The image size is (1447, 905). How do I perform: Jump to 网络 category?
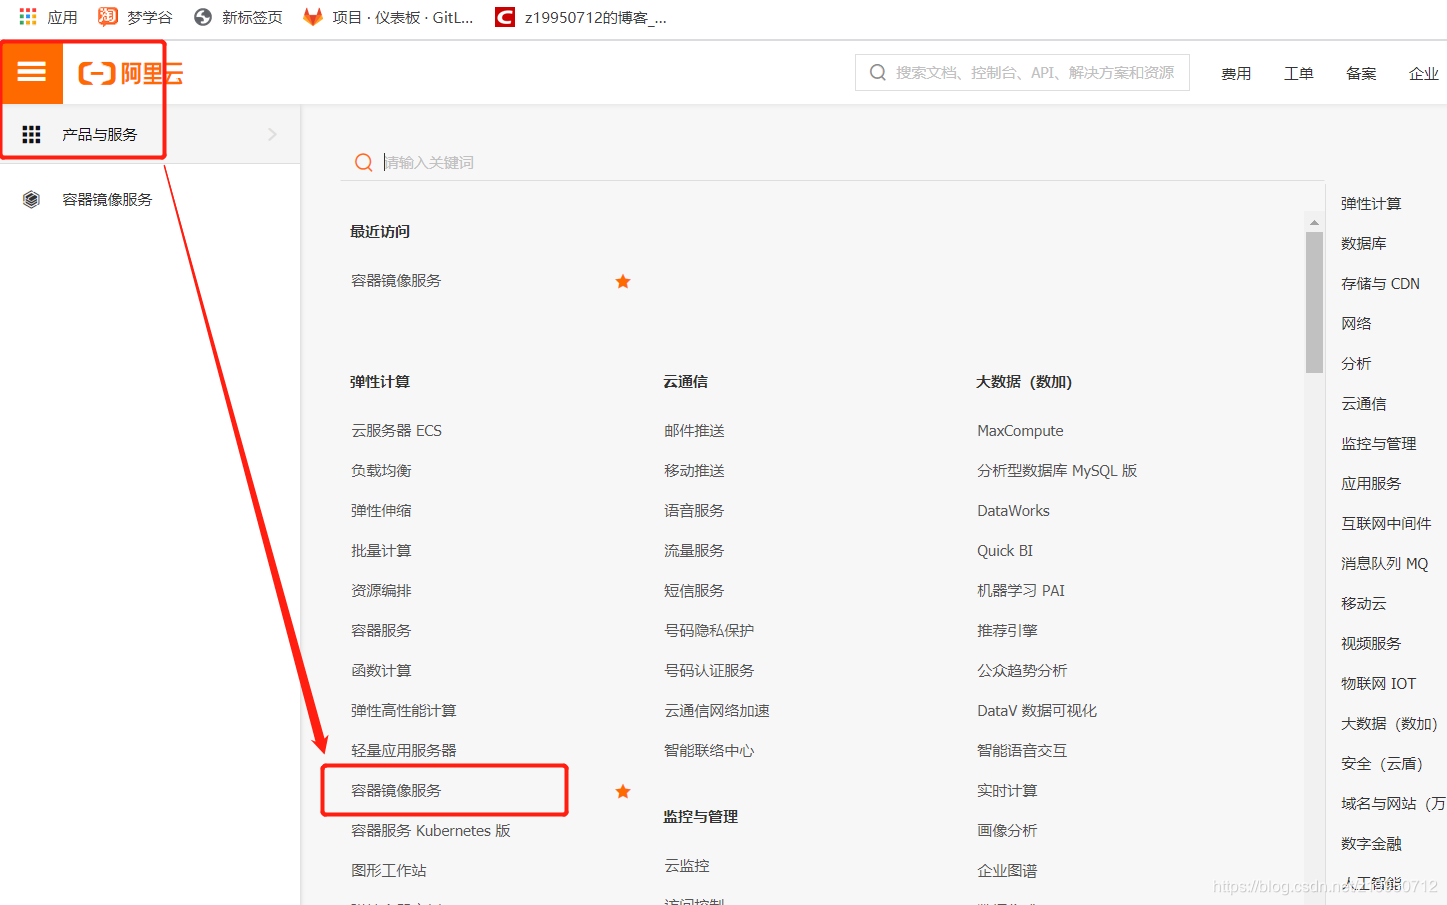tap(1356, 324)
